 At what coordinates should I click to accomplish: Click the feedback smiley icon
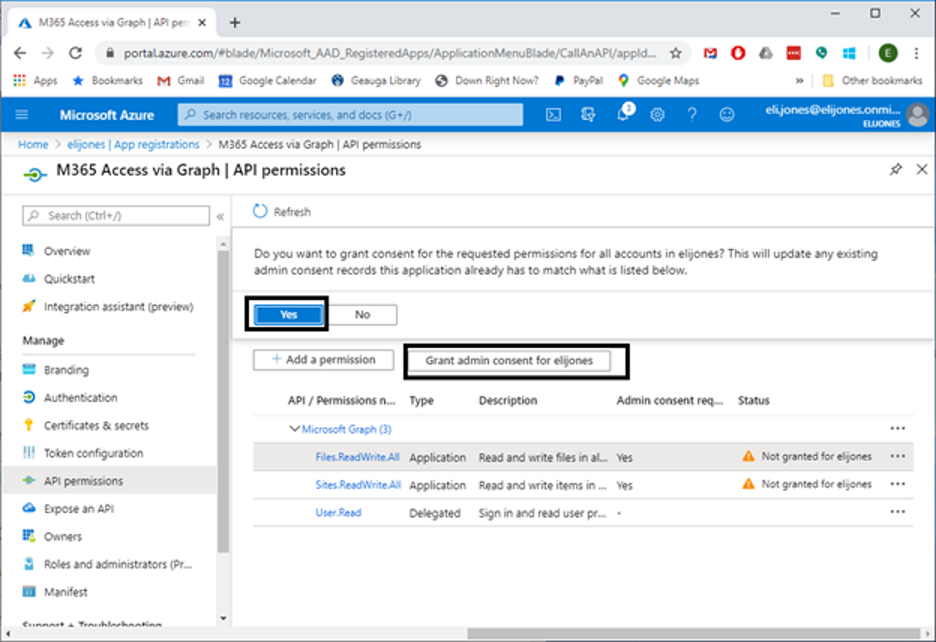pos(726,115)
